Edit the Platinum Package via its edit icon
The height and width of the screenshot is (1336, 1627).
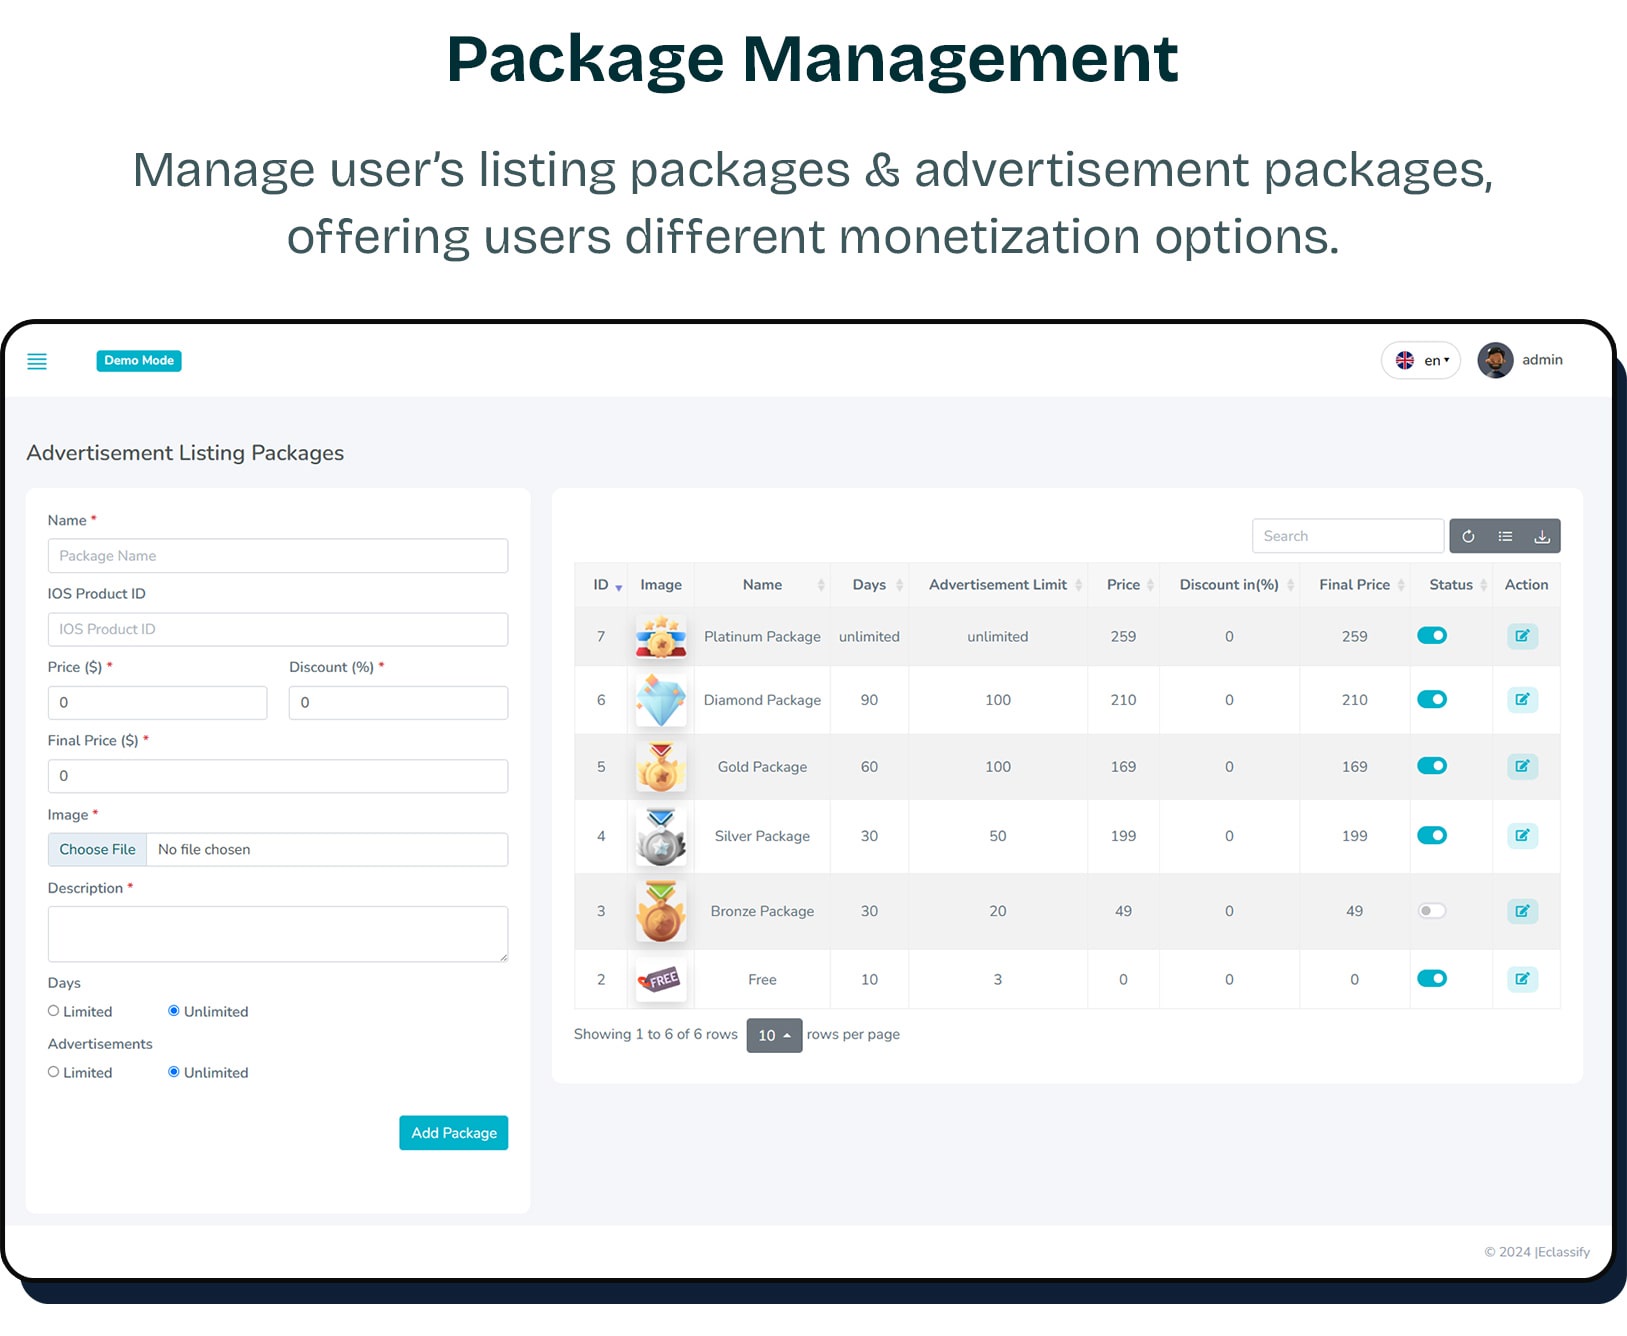coord(1522,636)
